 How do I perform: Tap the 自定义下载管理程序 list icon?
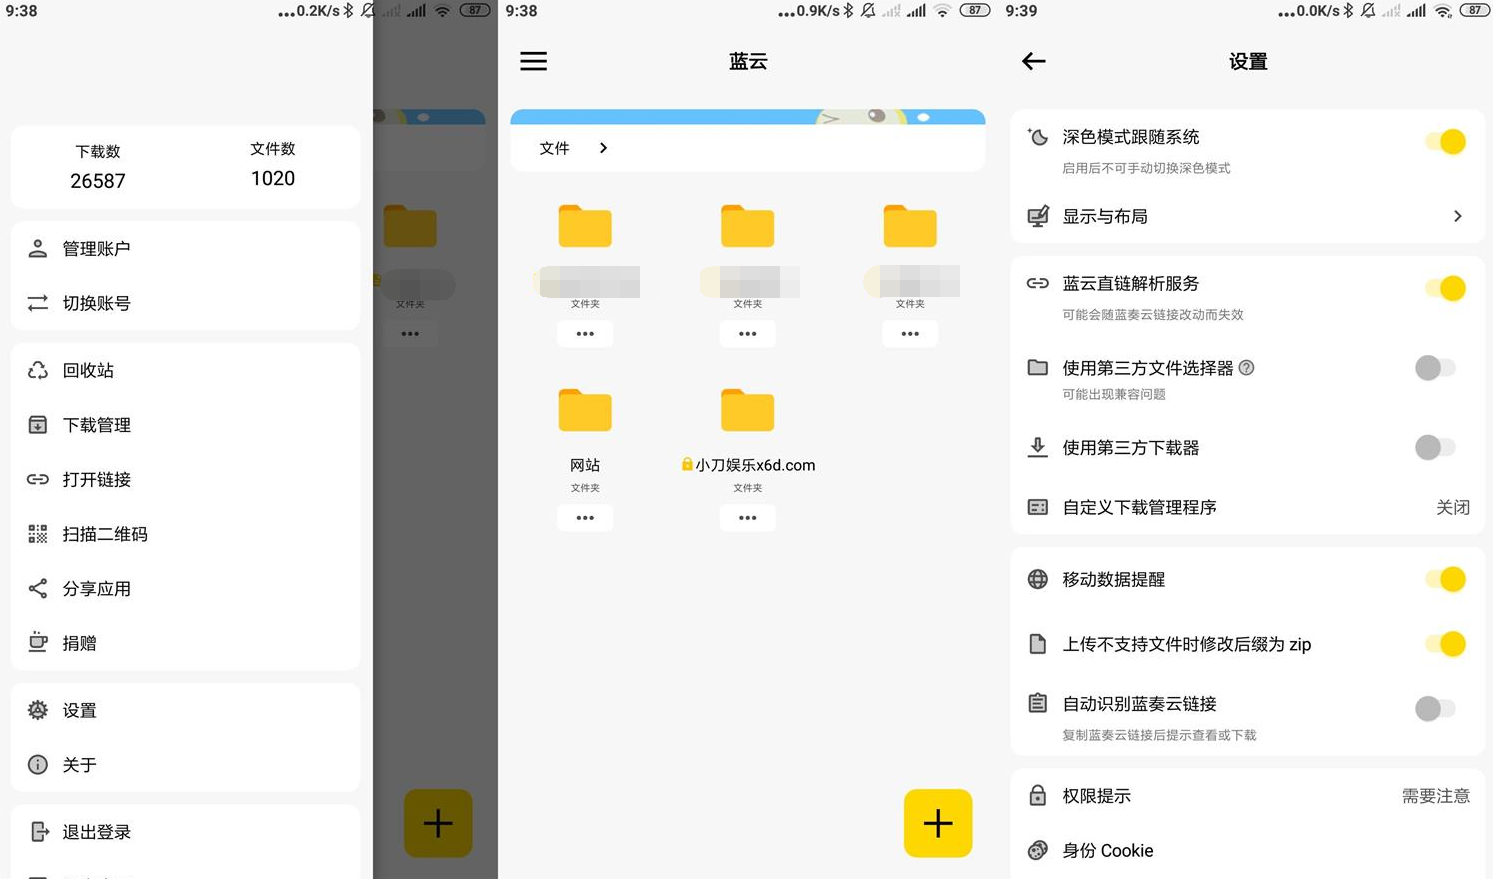click(1038, 507)
